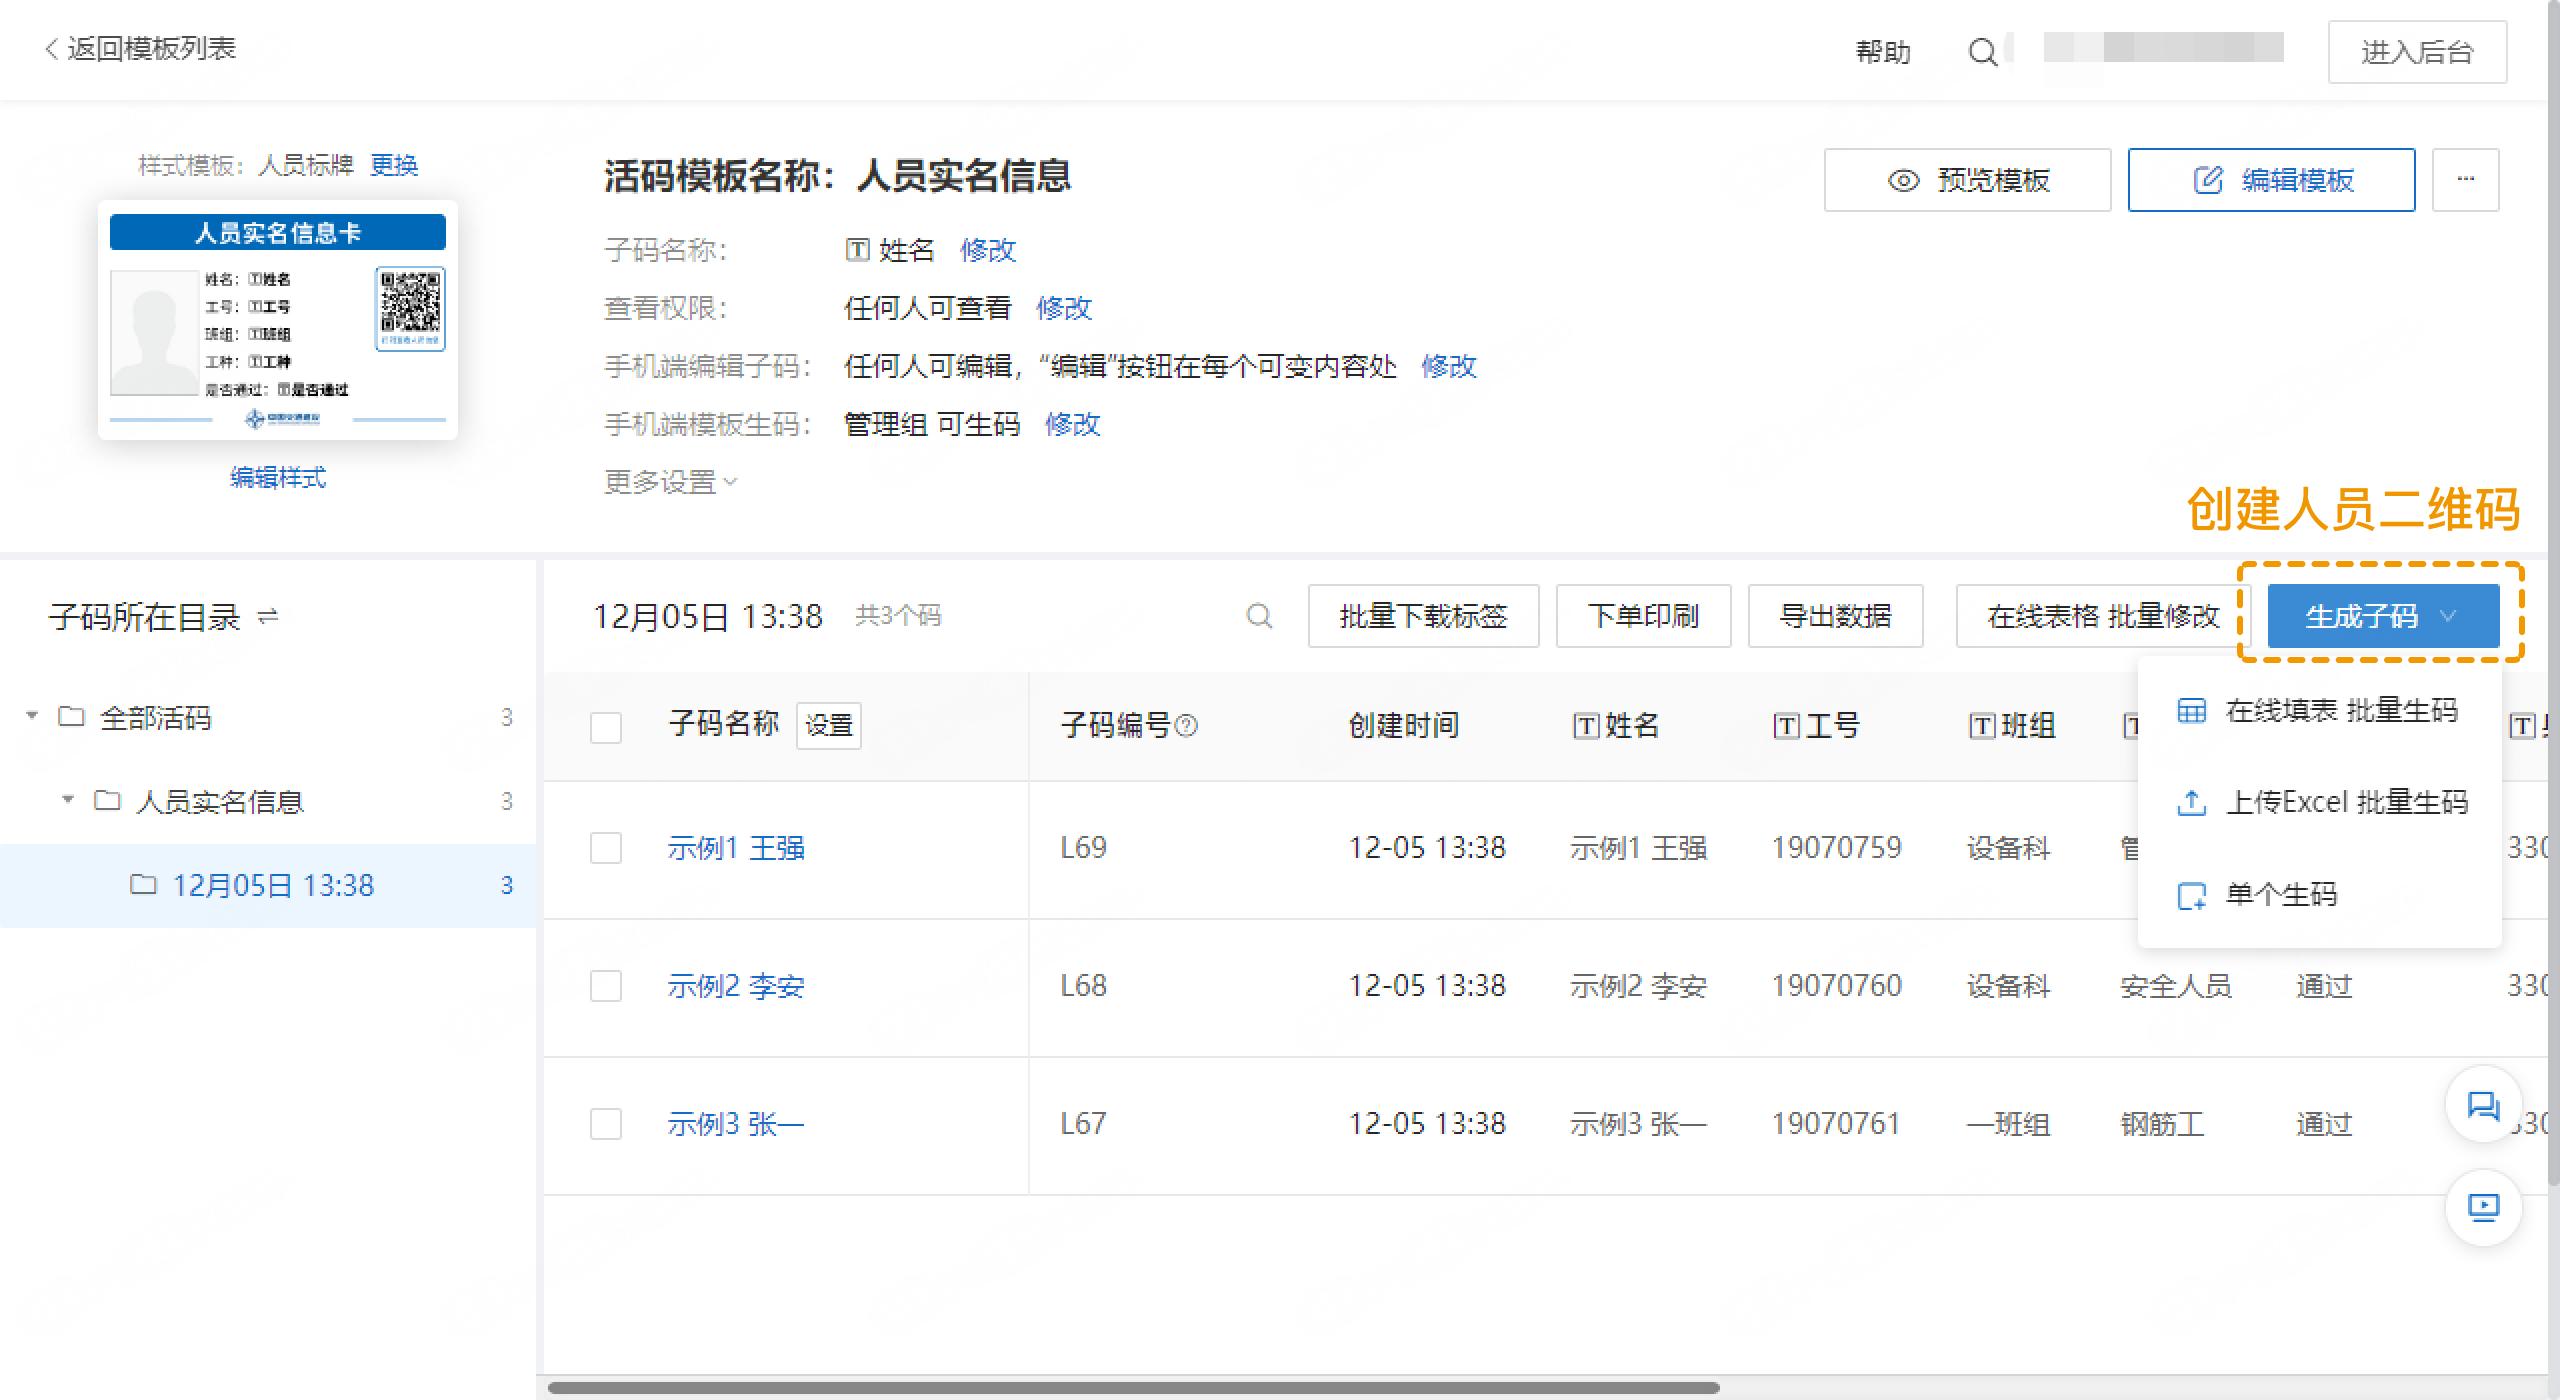
Task: Collapse the 全部活码 tree node
Action: 30,714
